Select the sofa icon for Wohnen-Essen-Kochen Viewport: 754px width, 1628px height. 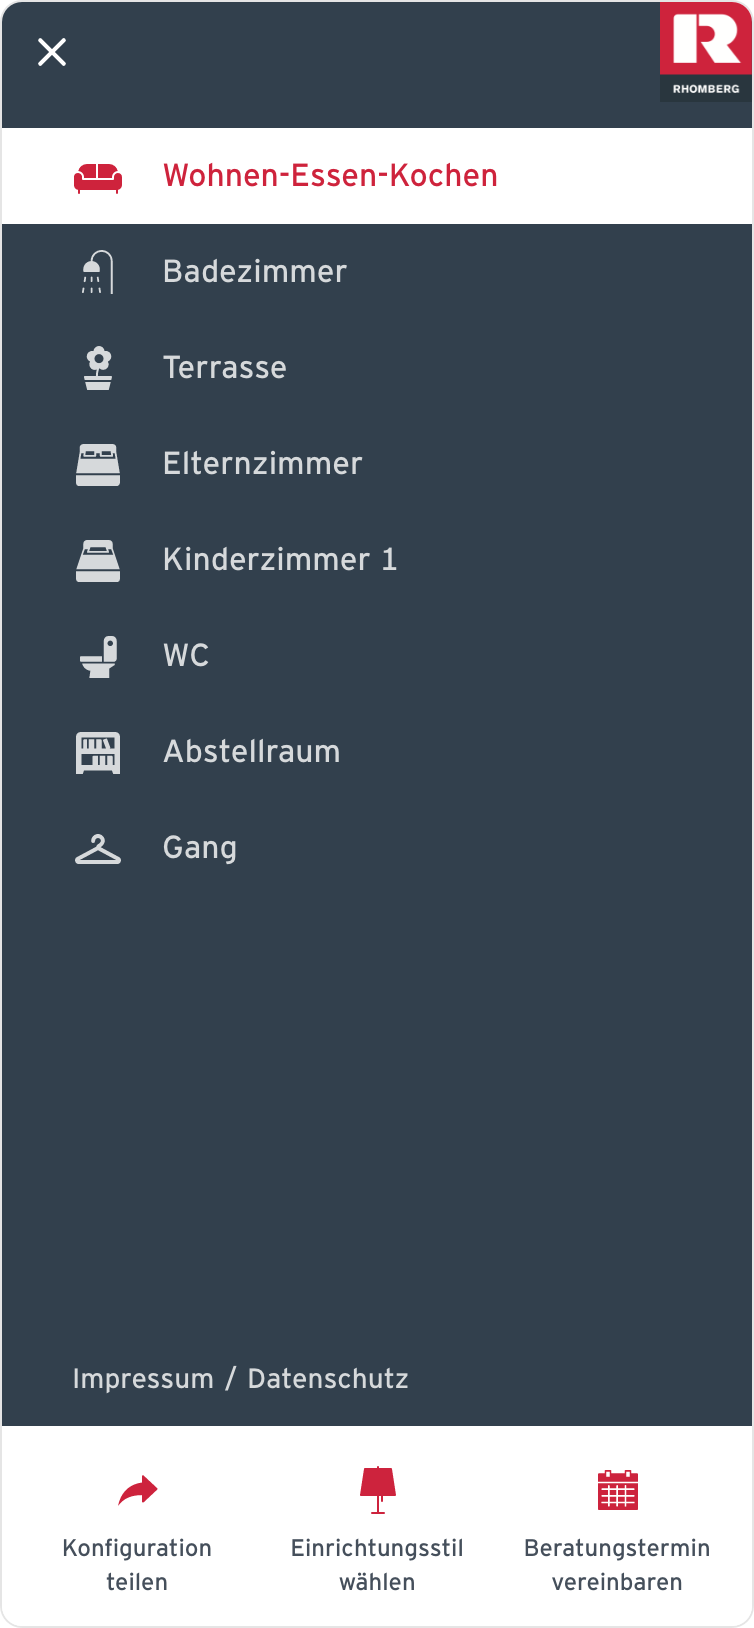pyautogui.click(x=98, y=177)
